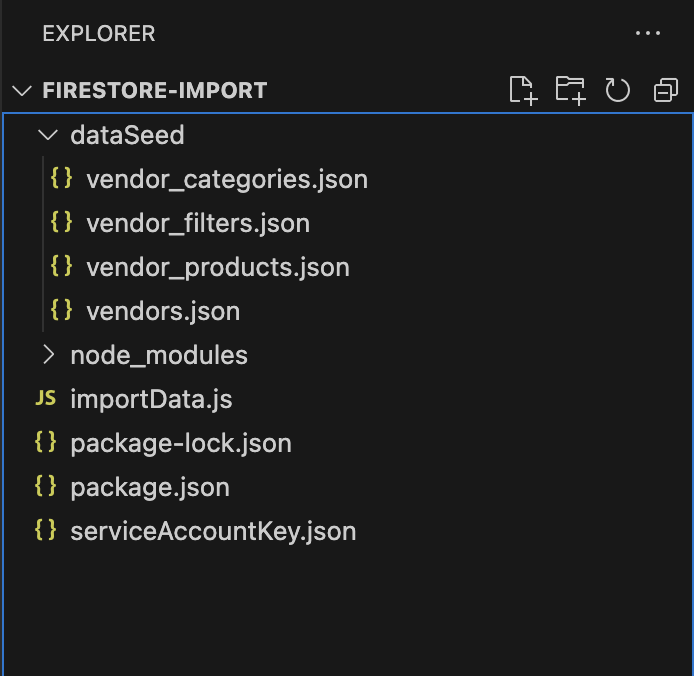
Task: Expand the node_modules folder chevron
Action: (x=47, y=355)
